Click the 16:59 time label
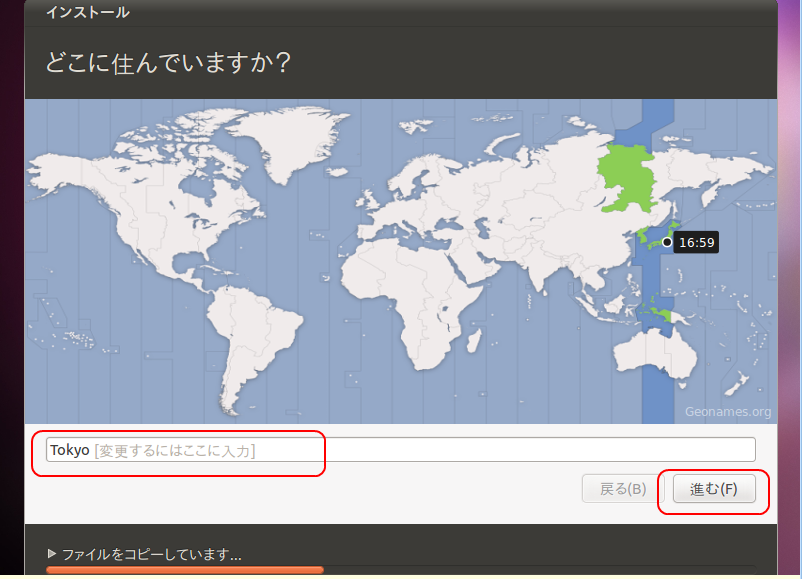802x579 pixels. 696,242
